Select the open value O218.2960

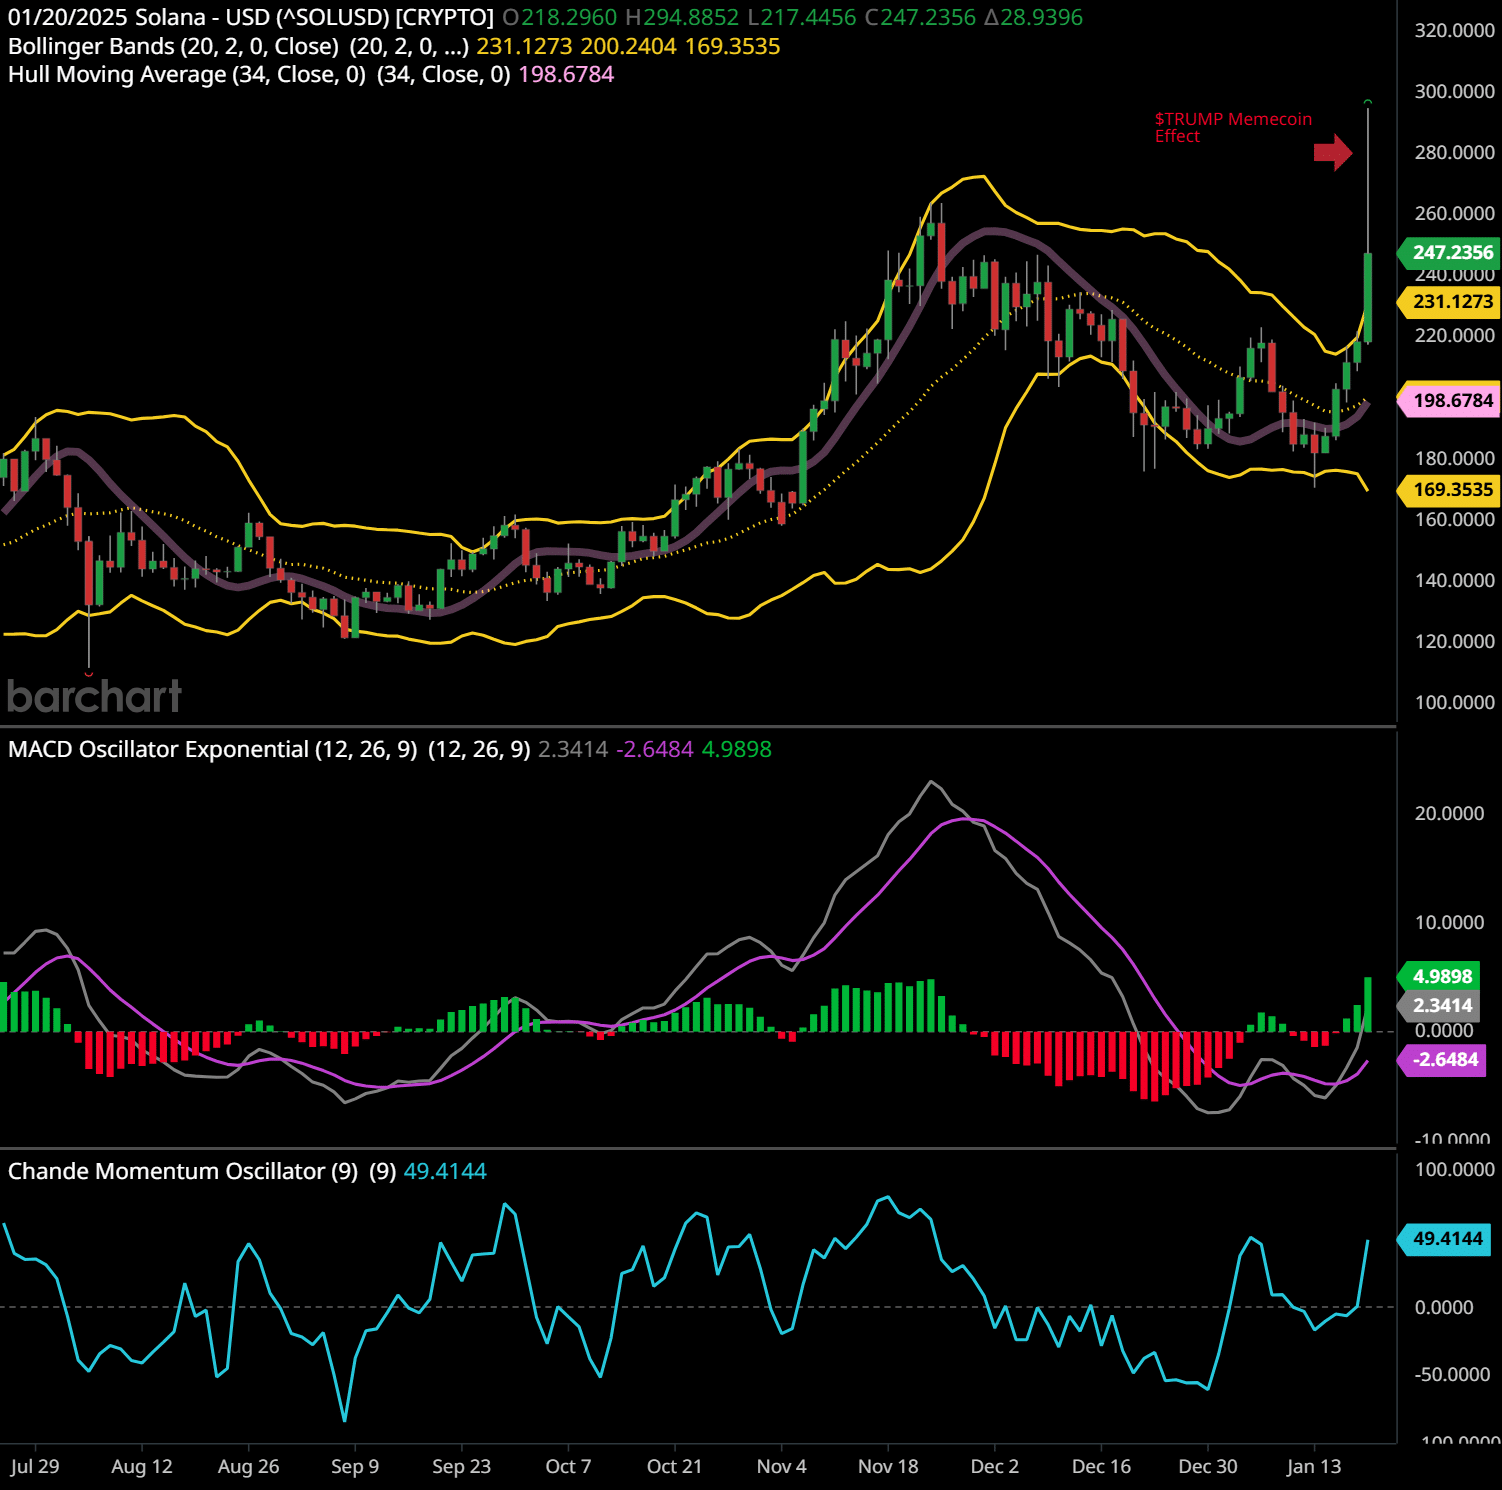560,17
